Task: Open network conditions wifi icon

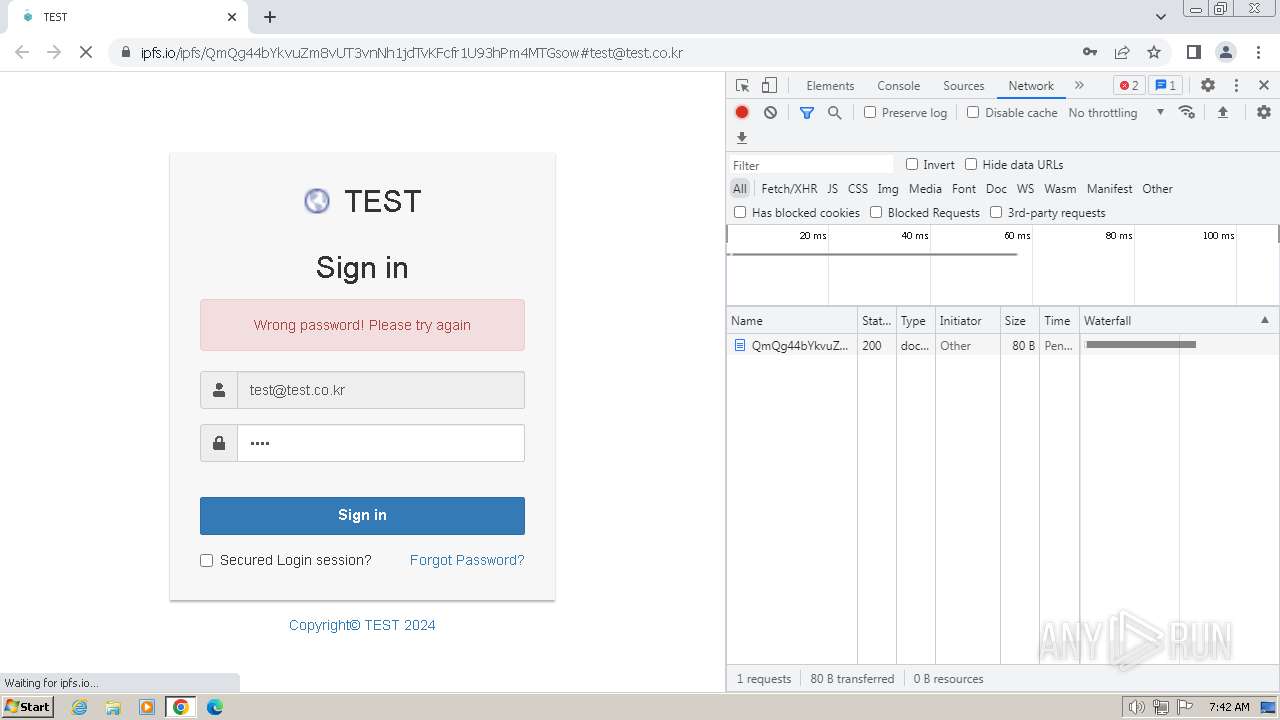Action: 1187,112
